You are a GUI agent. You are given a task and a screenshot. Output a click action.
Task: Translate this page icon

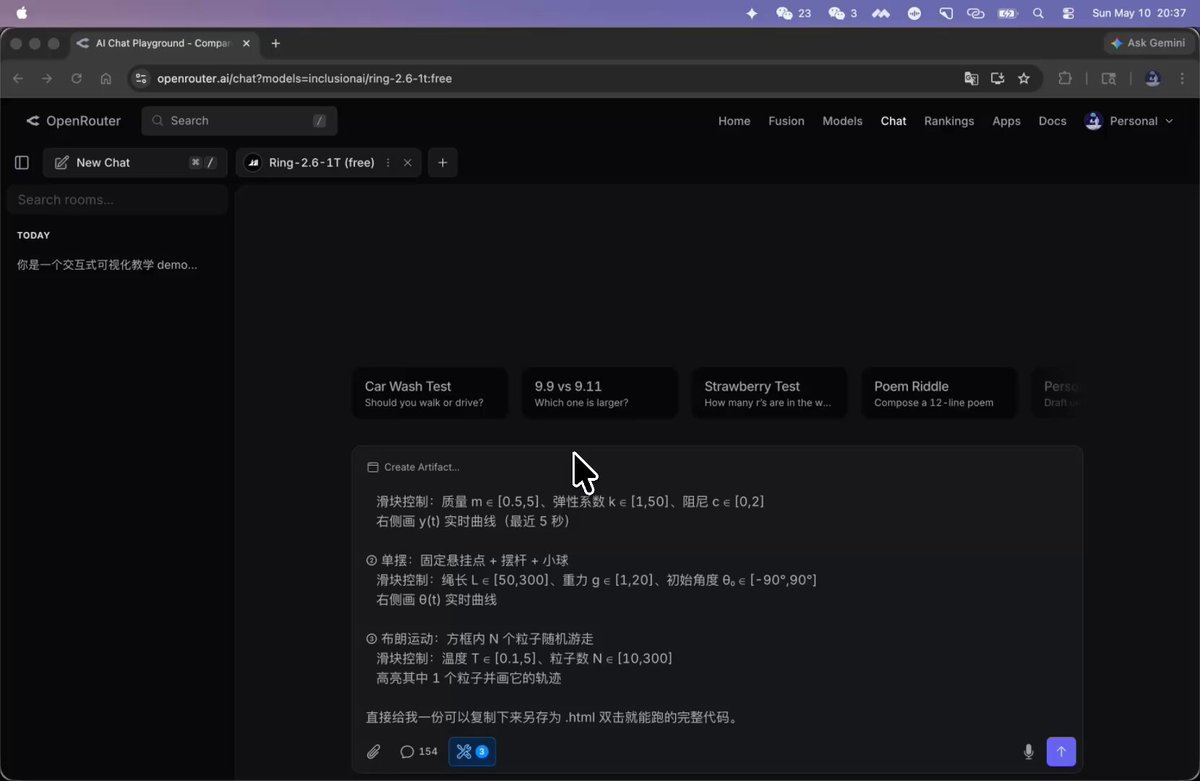click(970, 78)
